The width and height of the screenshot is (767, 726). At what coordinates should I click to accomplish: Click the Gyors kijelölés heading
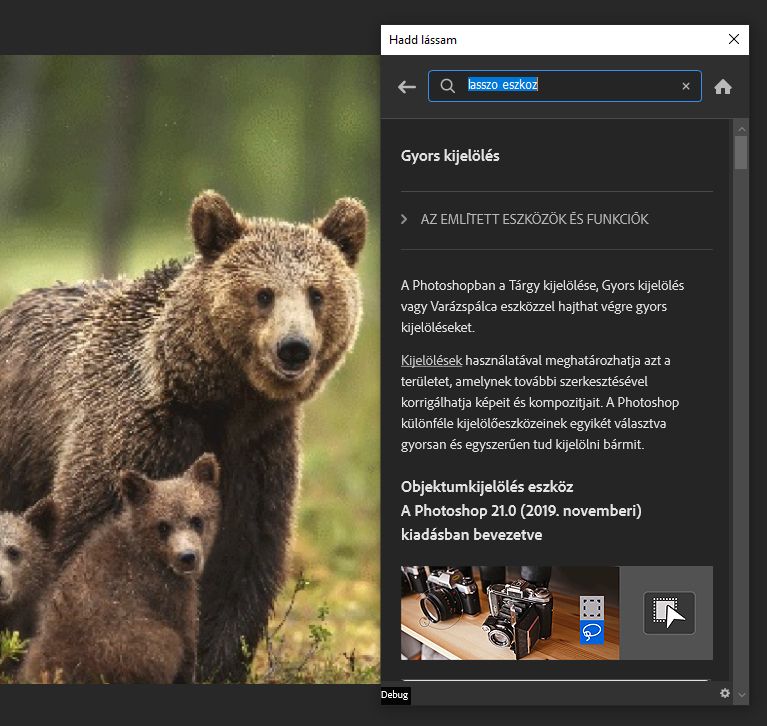(x=450, y=156)
